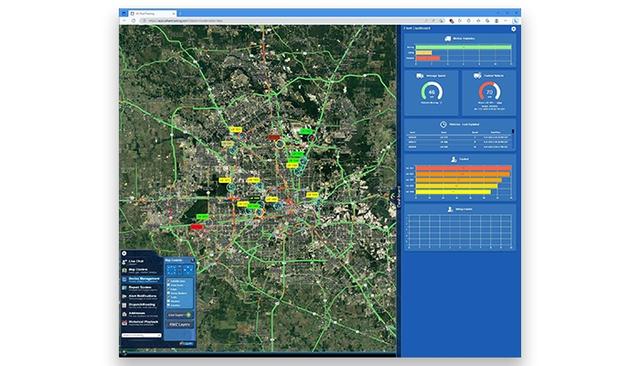Click the Fastest Vehicle icon
640x366 pixels.
[477, 76]
